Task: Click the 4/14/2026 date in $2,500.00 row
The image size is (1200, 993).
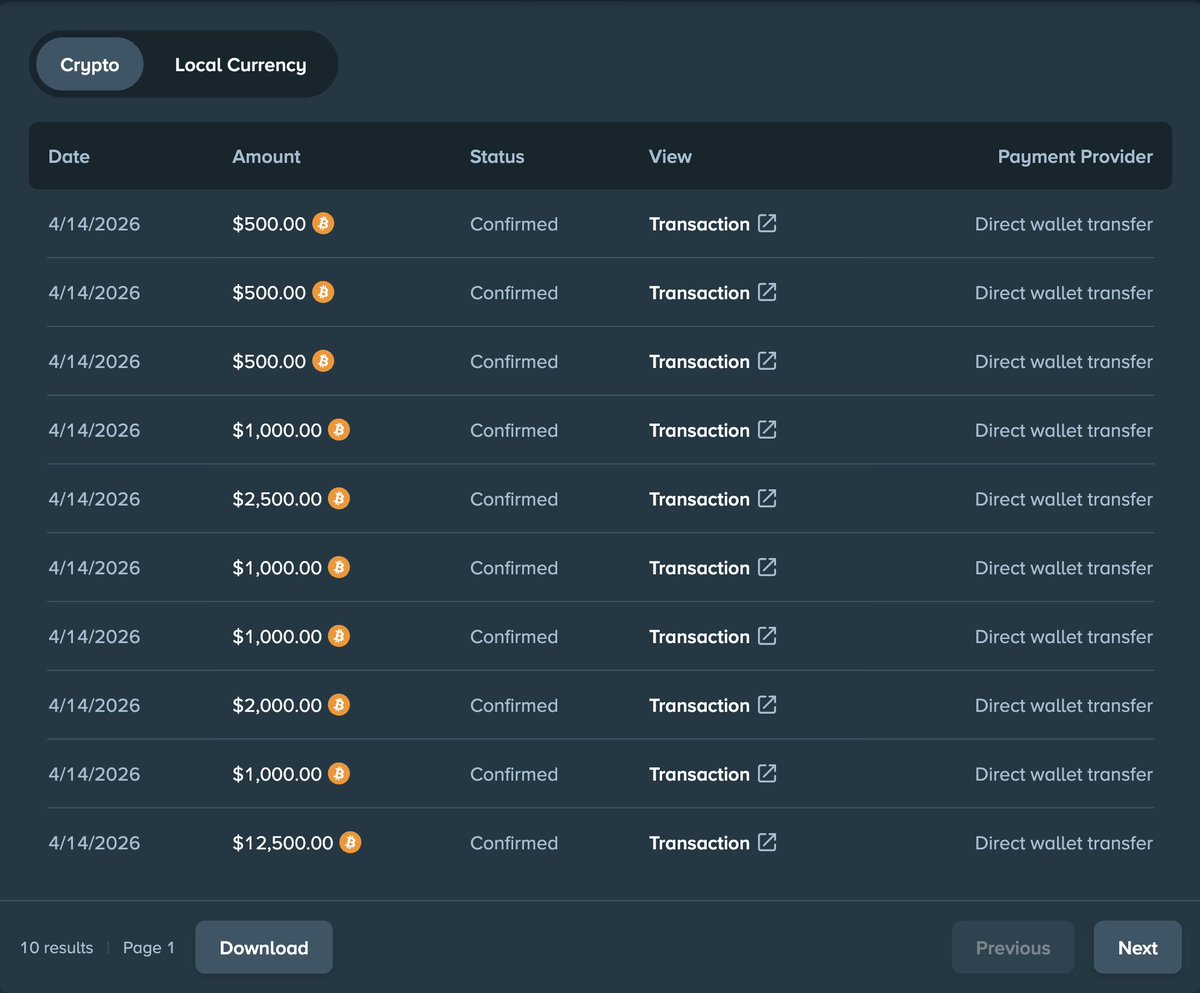Action: (94, 499)
